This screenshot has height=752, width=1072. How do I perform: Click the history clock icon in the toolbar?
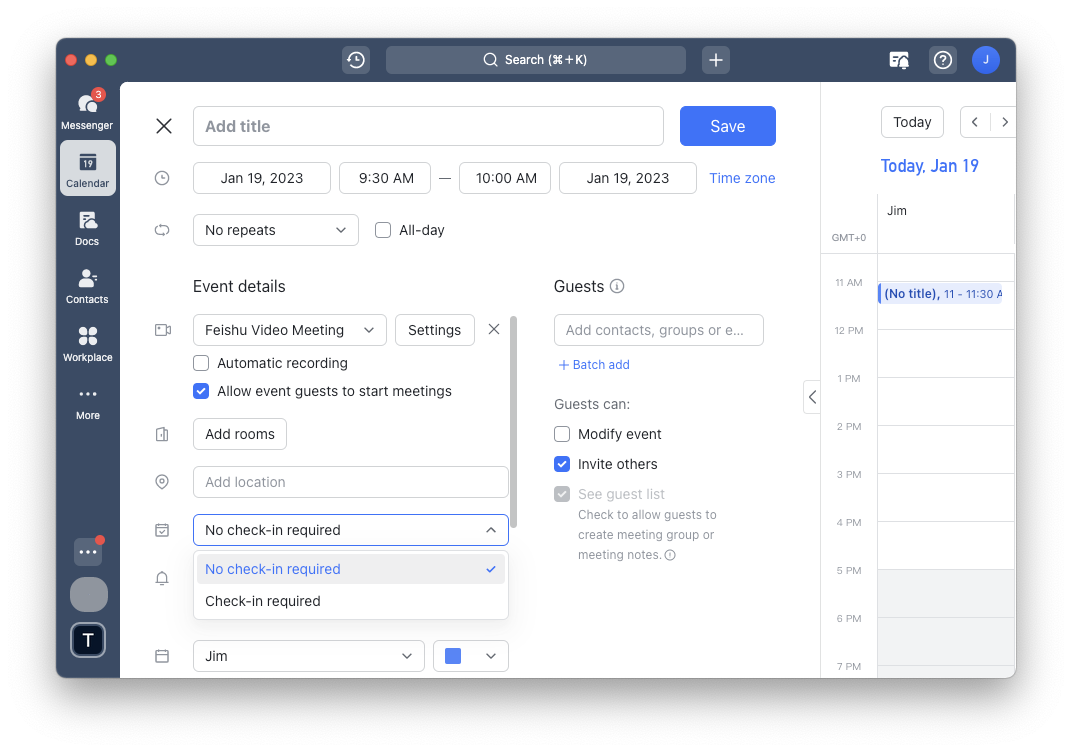point(355,60)
